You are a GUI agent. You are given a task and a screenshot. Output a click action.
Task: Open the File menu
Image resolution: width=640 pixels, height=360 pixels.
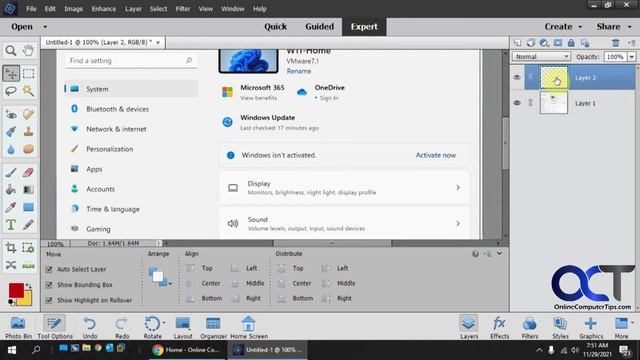pyautogui.click(x=31, y=9)
